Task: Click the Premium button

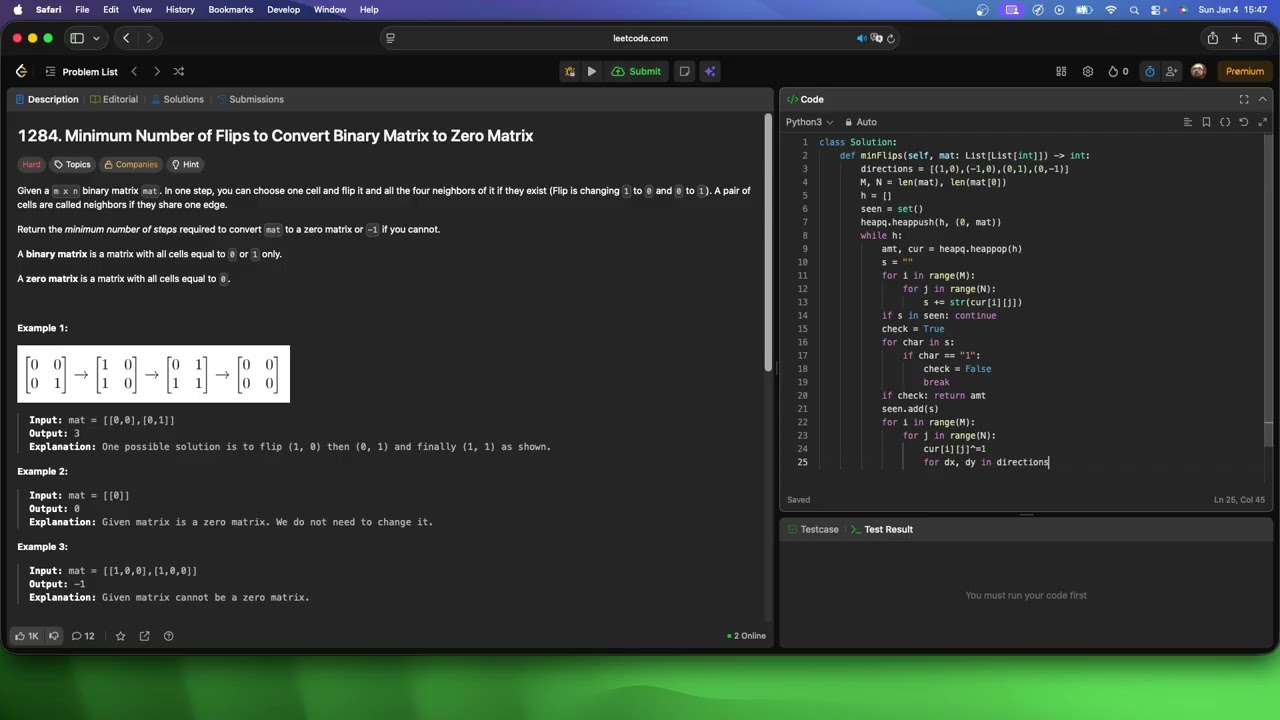Action: 1244,71
